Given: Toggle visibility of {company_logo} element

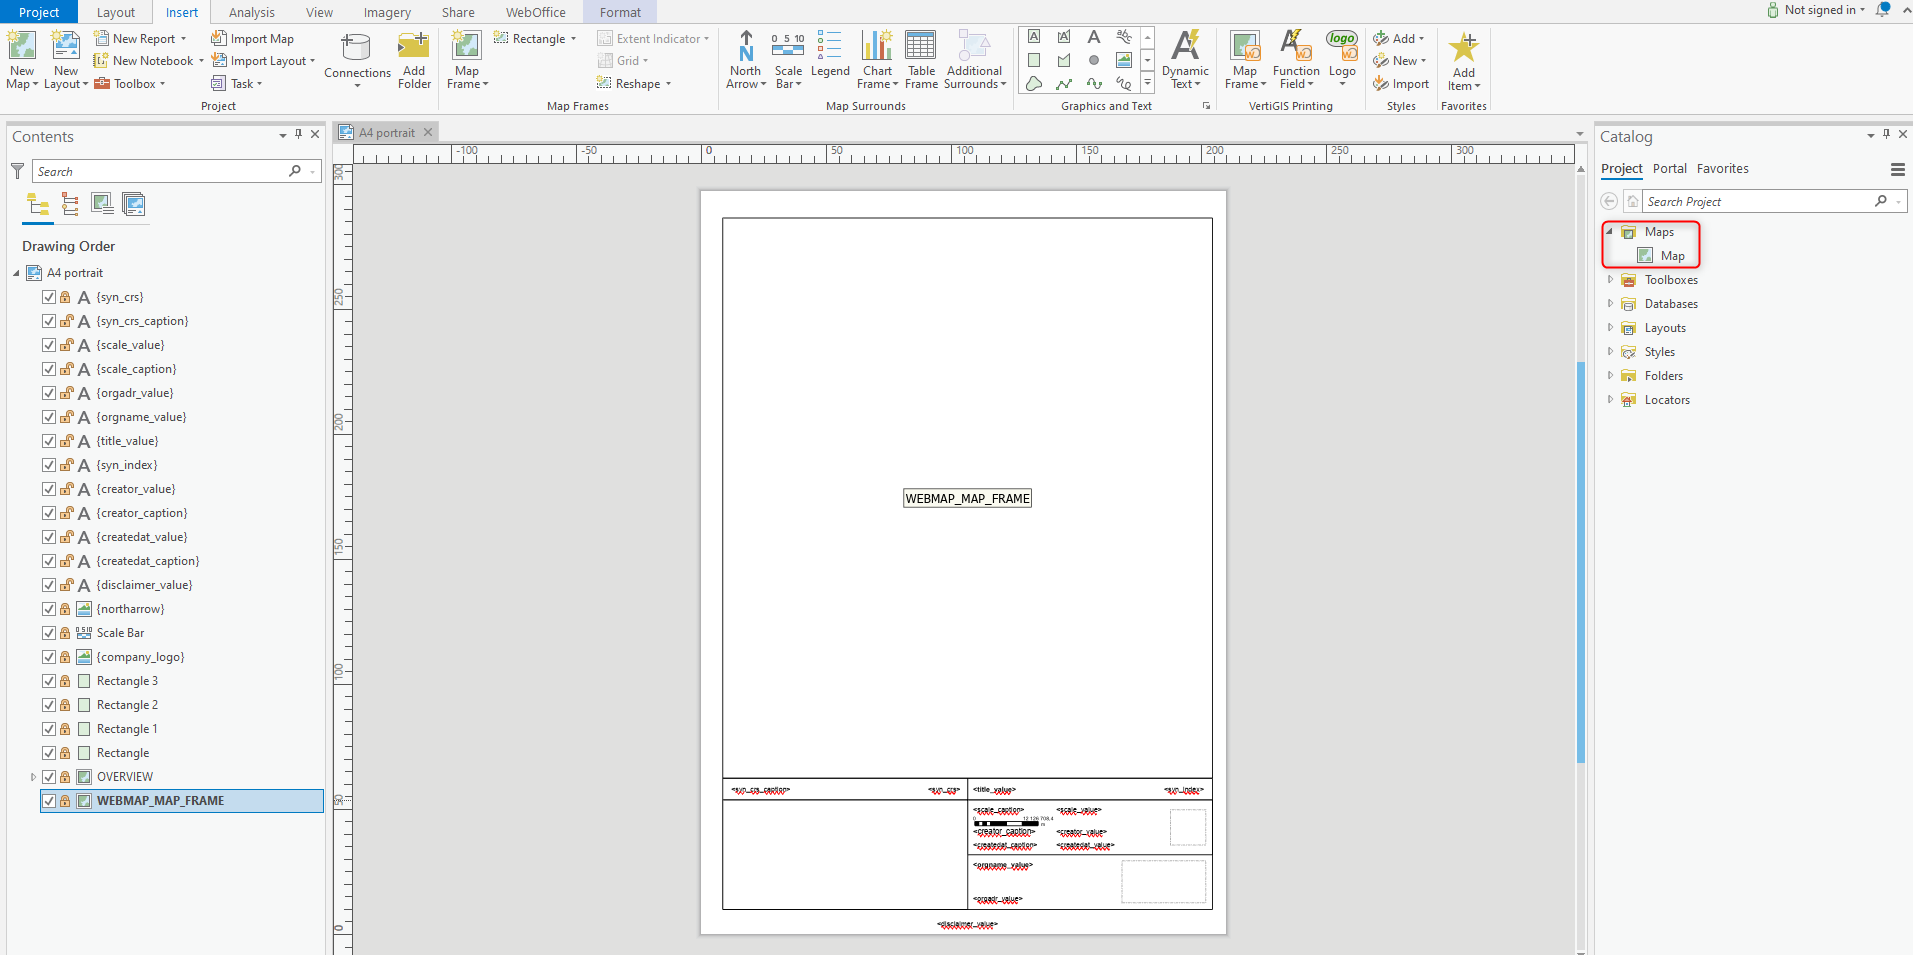Looking at the screenshot, I should (x=49, y=657).
